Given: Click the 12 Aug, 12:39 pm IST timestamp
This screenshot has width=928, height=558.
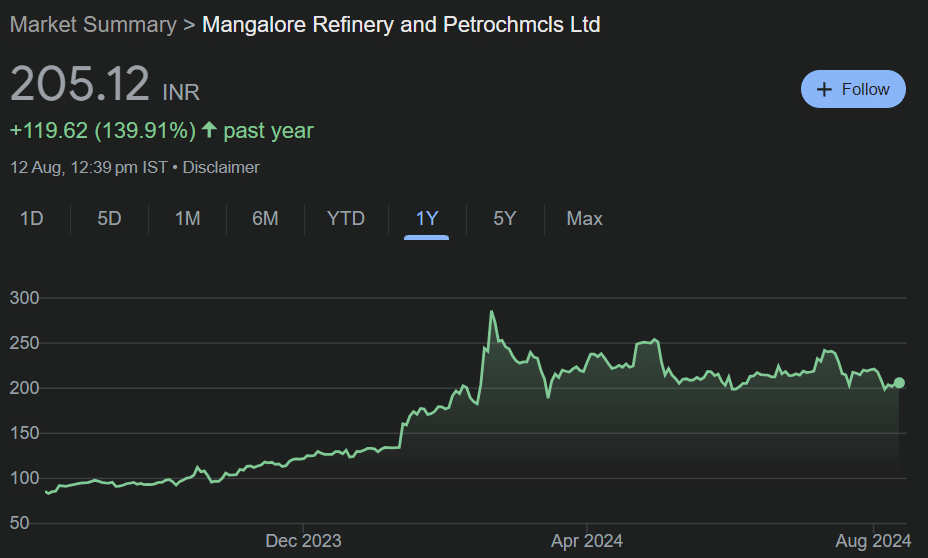Looking at the screenshot, I should (x=89, y=167).
